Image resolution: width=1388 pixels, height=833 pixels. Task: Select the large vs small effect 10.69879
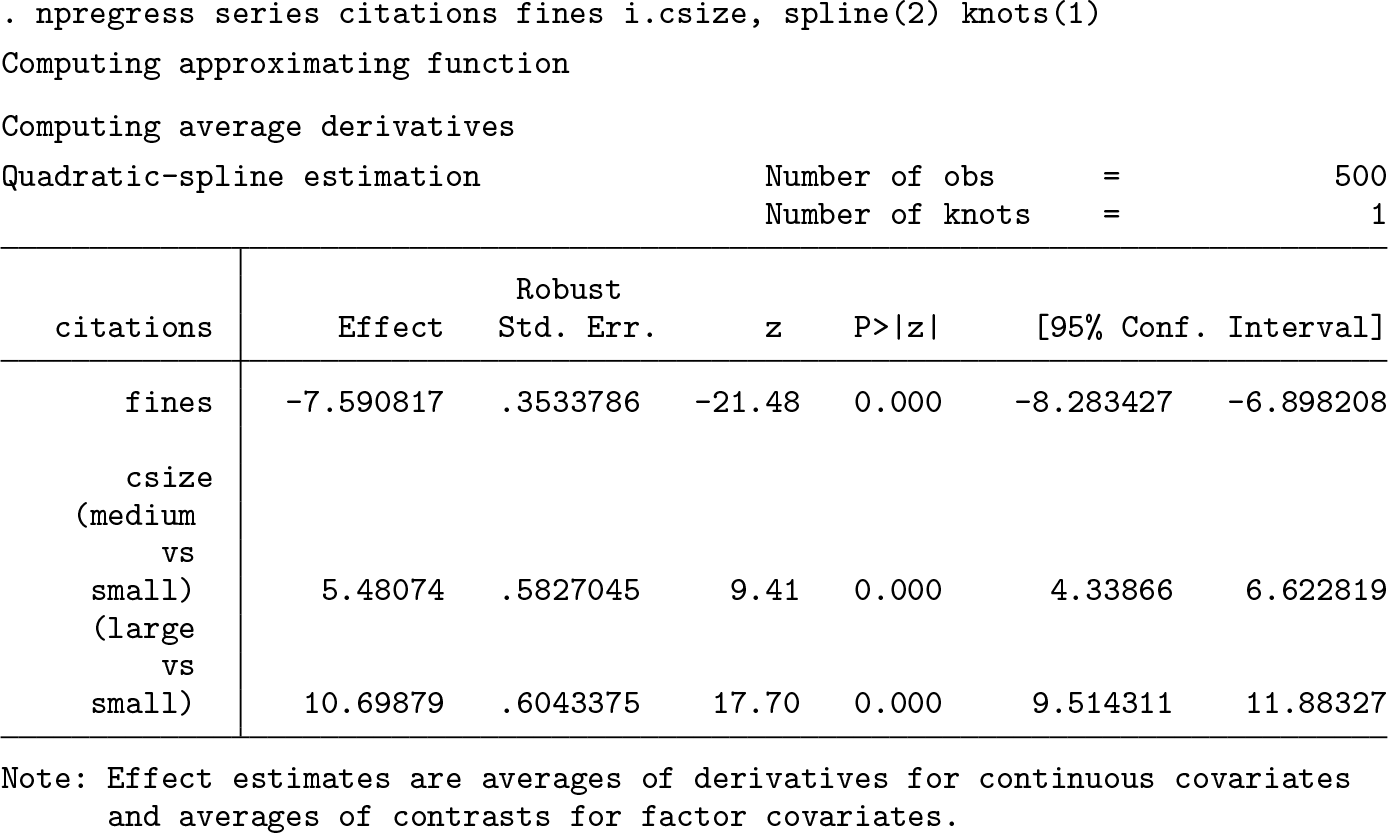click(x=373, y=704)
